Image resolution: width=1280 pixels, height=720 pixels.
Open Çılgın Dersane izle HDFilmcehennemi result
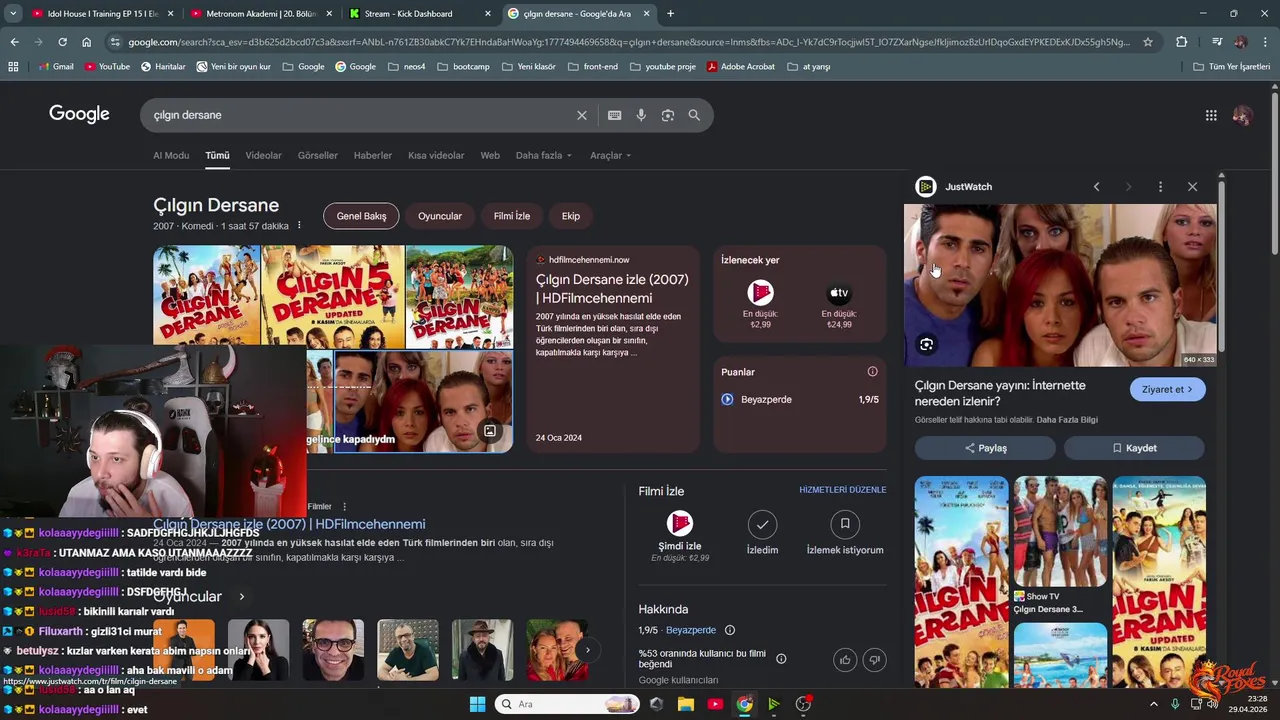pyautogui.click(x=289, y=524)
